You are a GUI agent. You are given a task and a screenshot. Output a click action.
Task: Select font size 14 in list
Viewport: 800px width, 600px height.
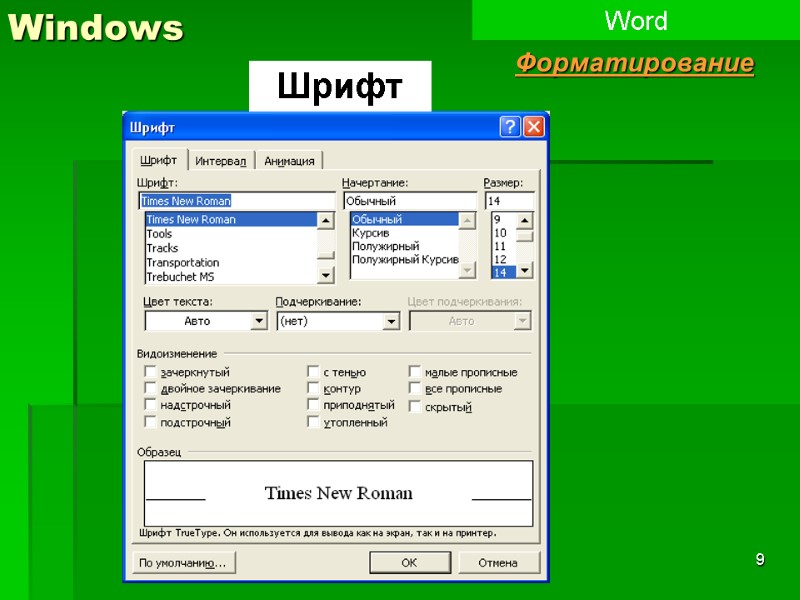504,272
